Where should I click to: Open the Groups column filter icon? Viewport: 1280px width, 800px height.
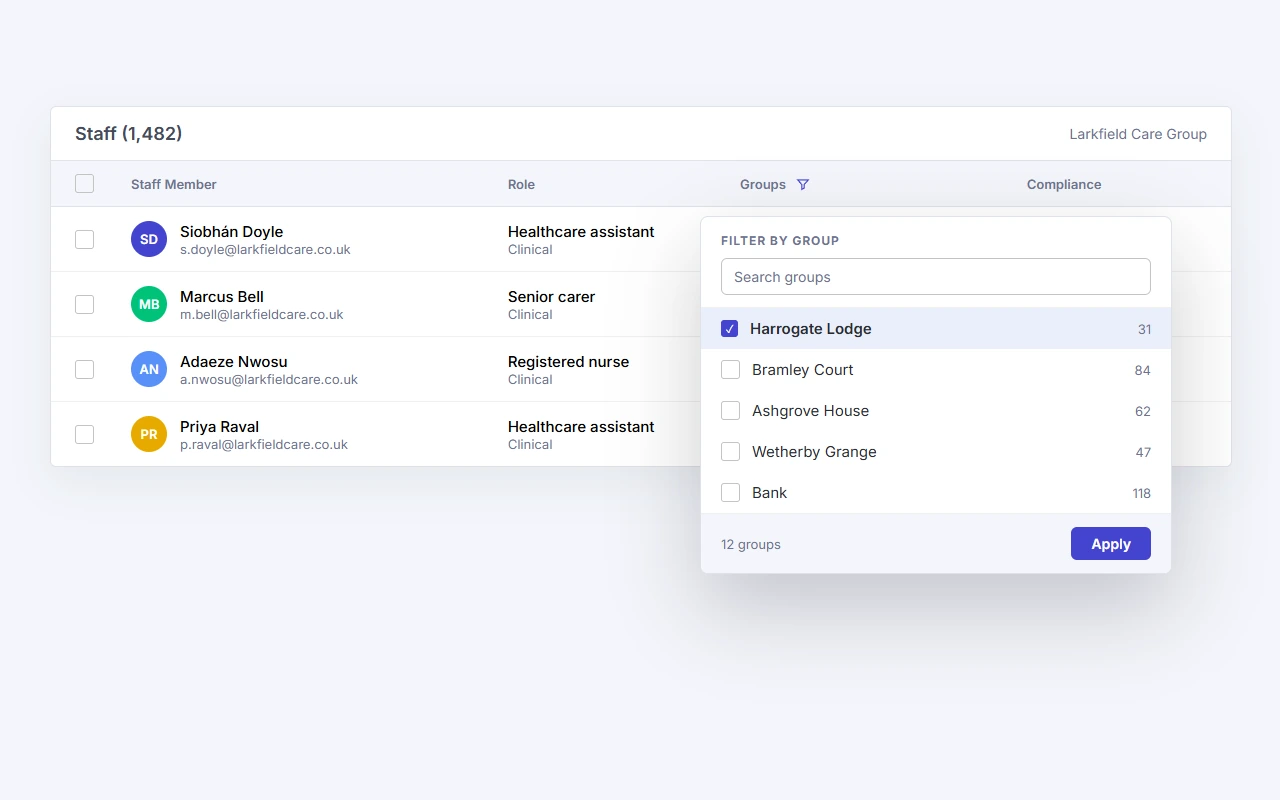coord(802,184)
